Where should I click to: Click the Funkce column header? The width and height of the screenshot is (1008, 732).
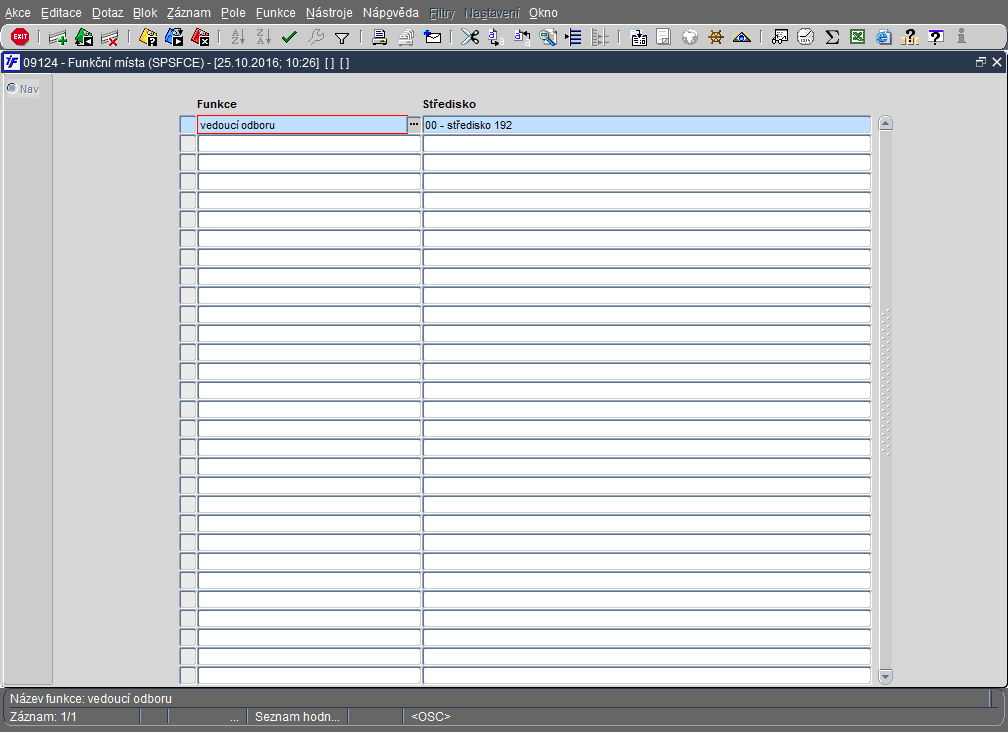point(217,104)
